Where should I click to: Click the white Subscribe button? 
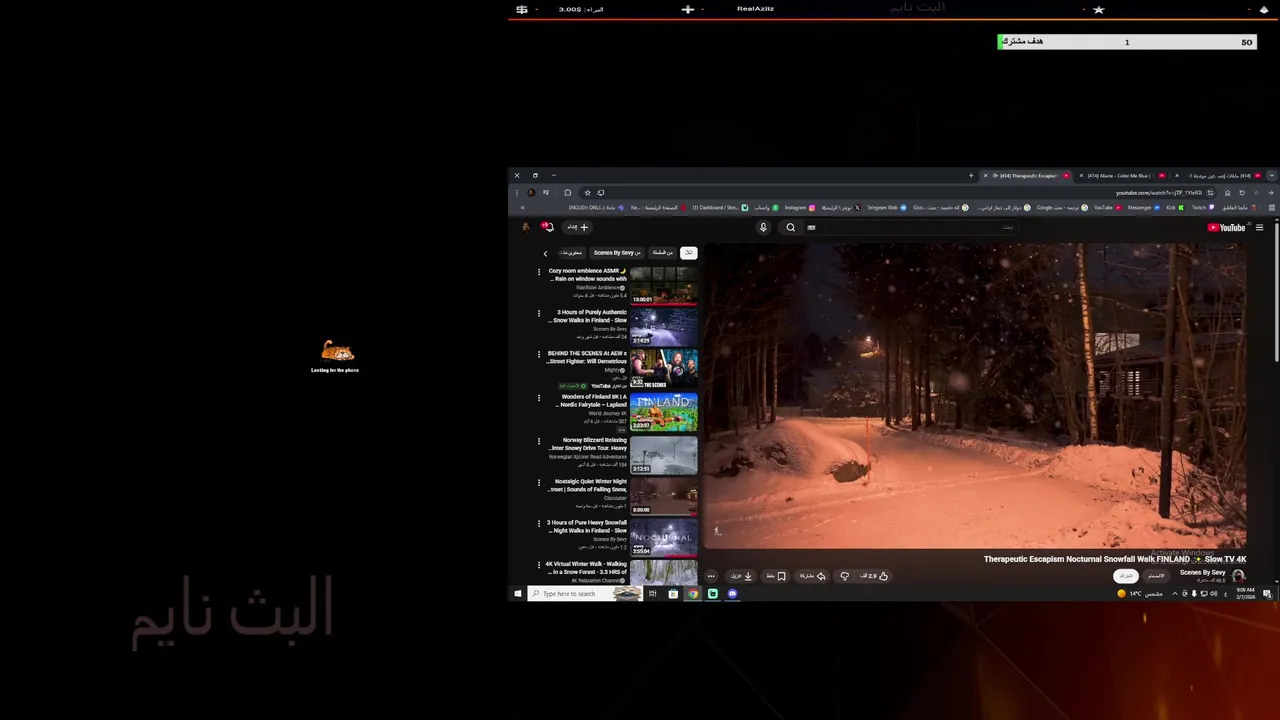[x=1126, y=576]
